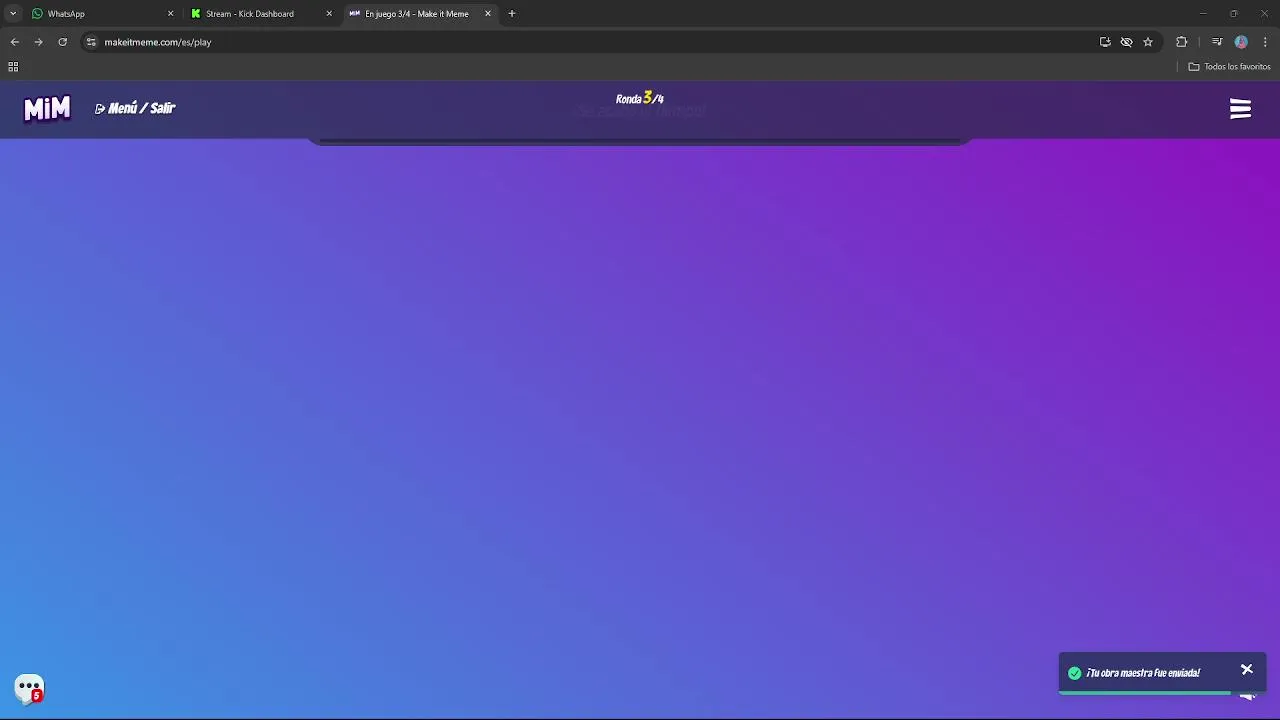Open the media controls icon

point(1217,42)
